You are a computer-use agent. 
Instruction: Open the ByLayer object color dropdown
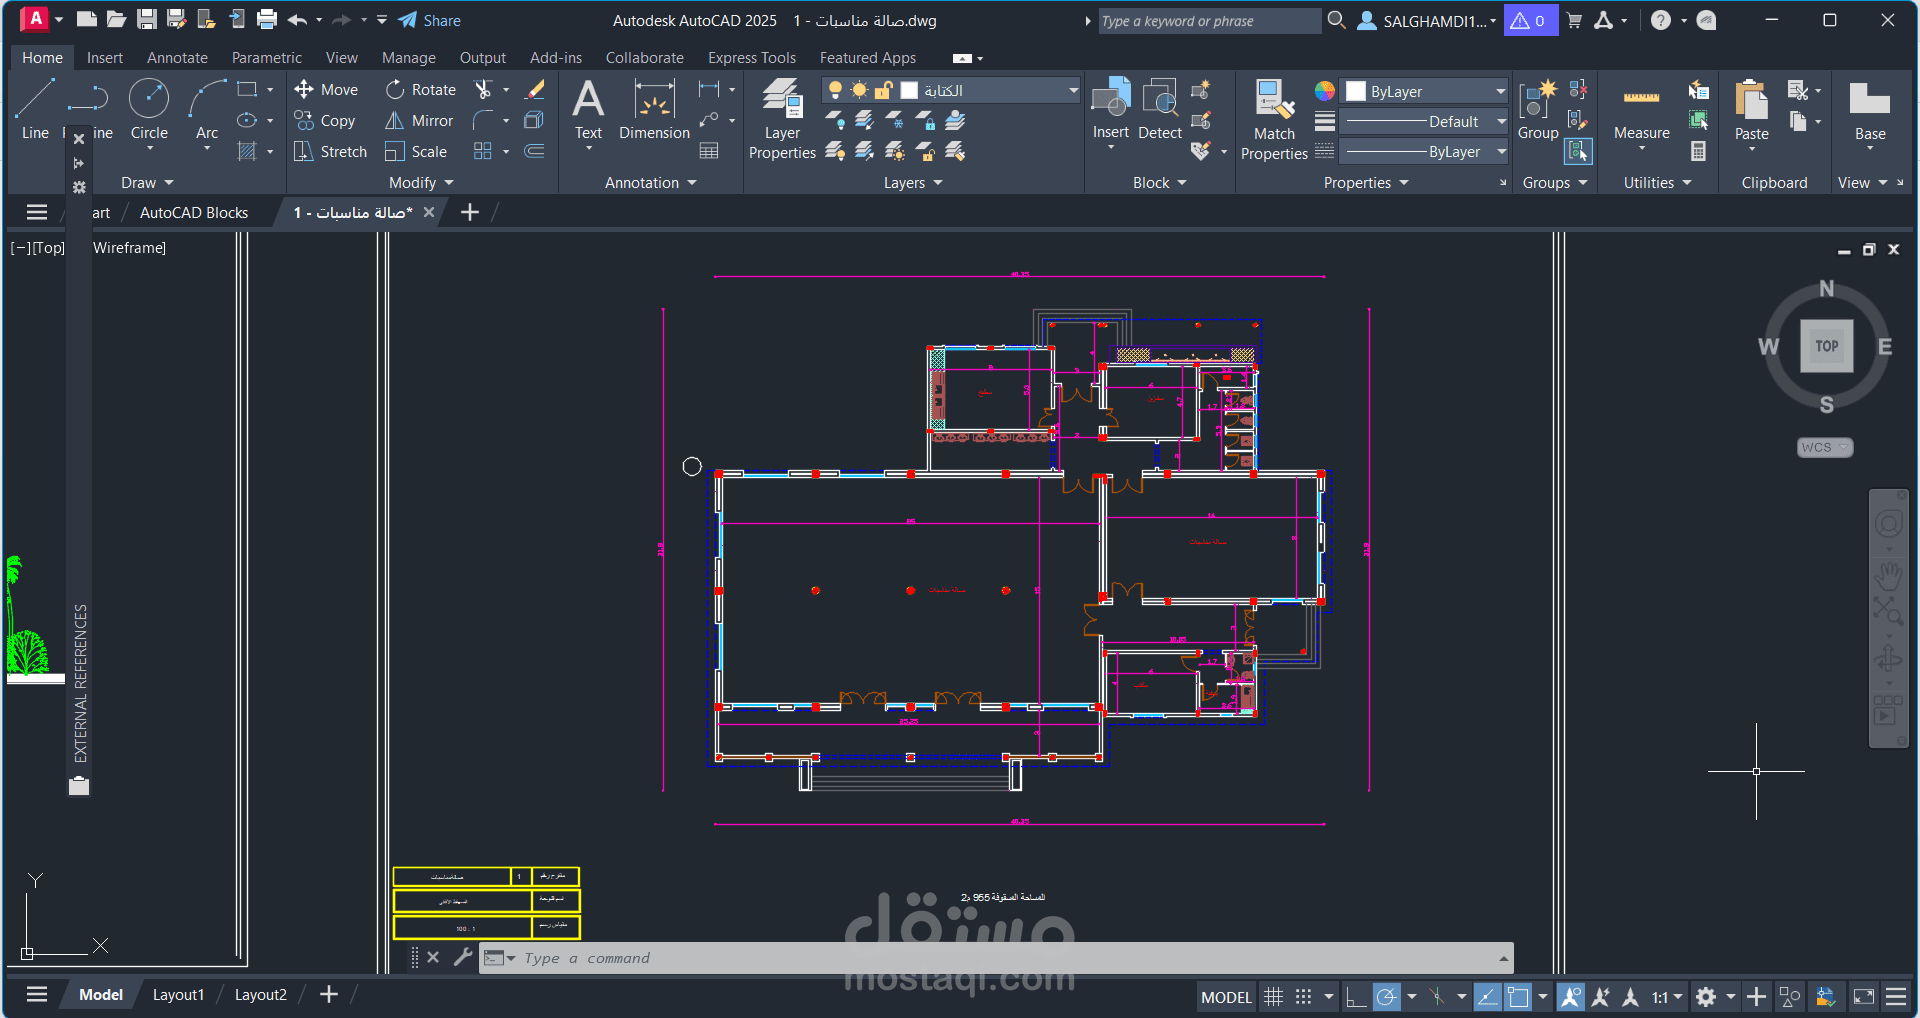1424,91
